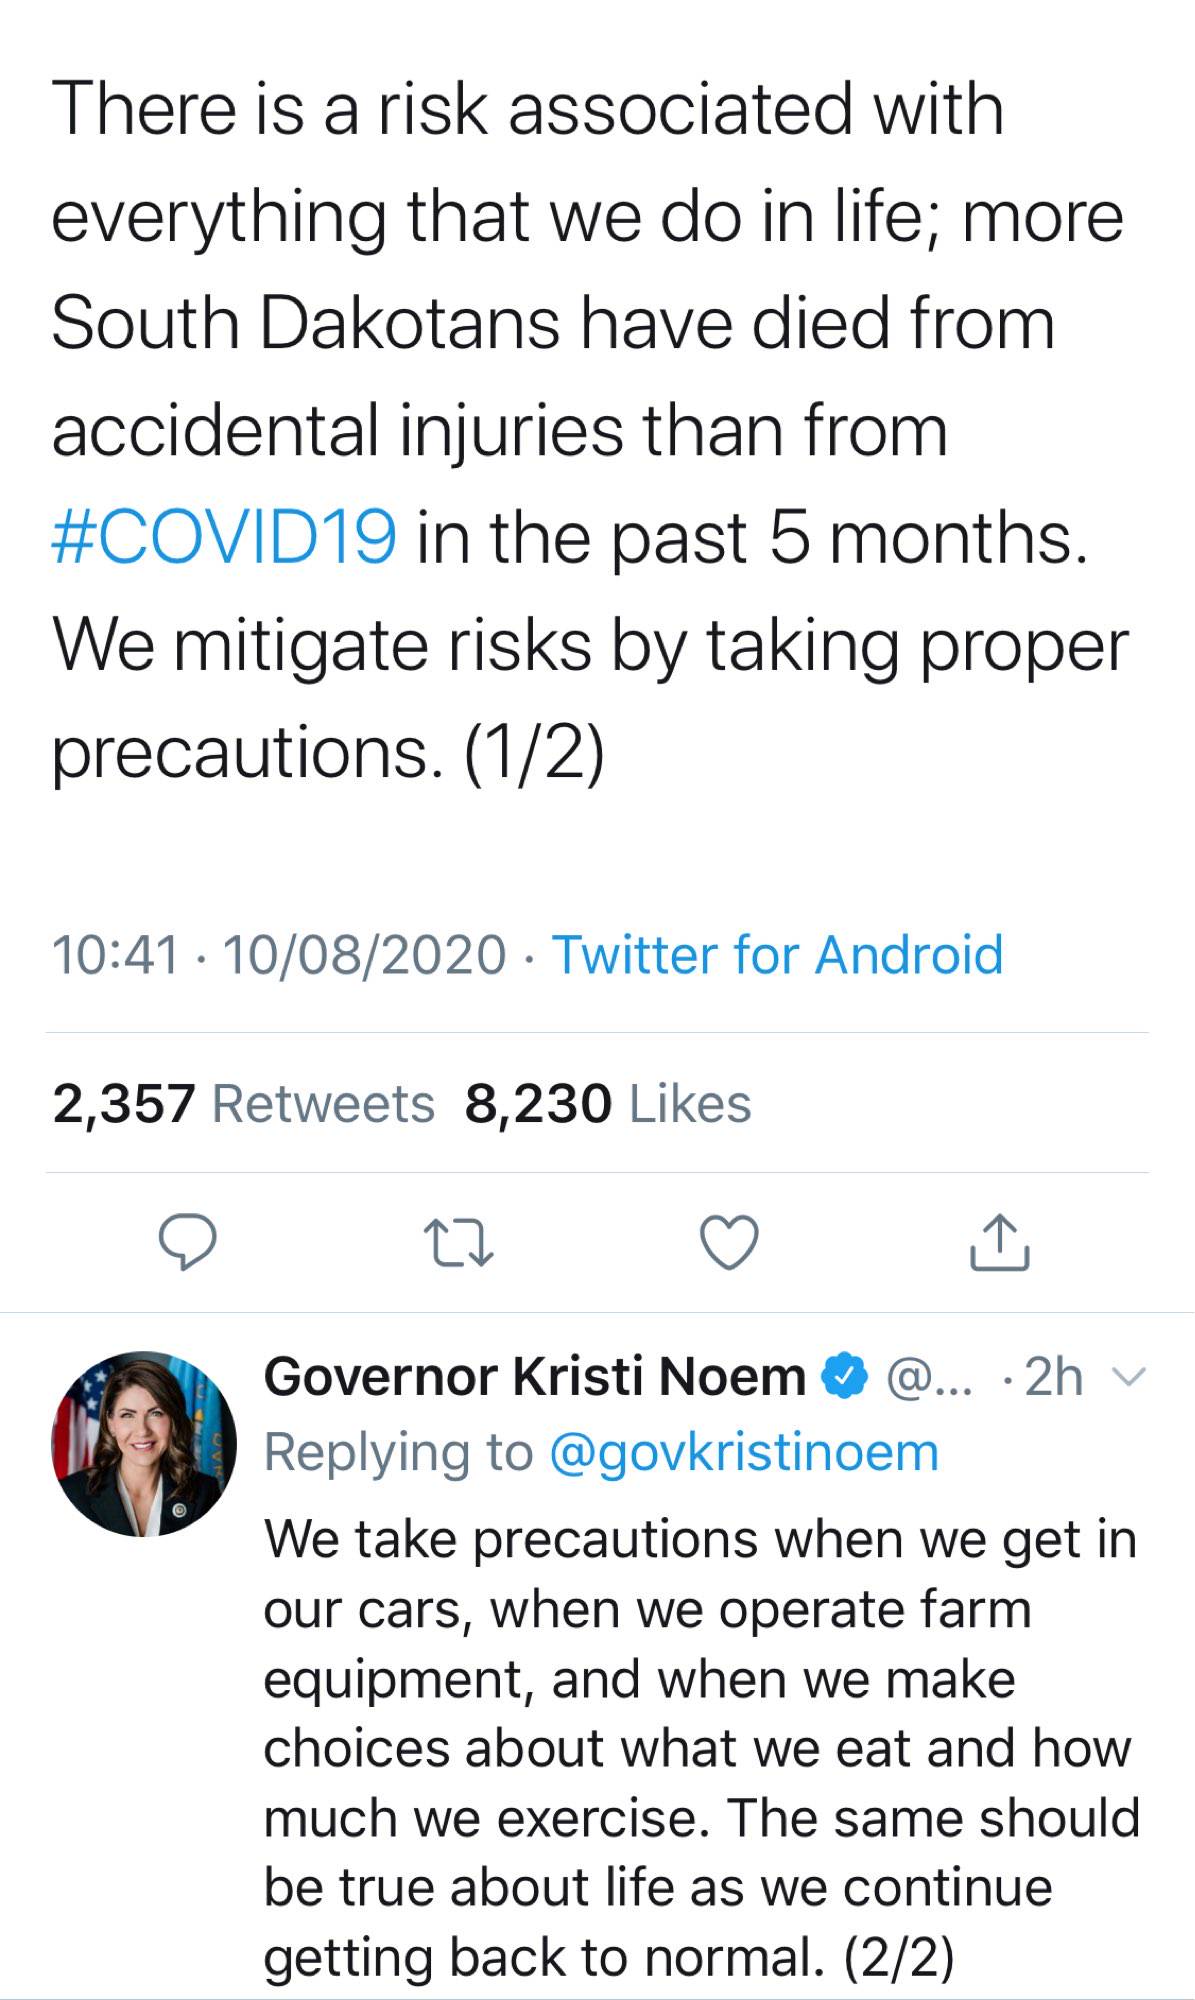
Task: Open the reply tweet's chevron menu
Action: point(1129,1377)
